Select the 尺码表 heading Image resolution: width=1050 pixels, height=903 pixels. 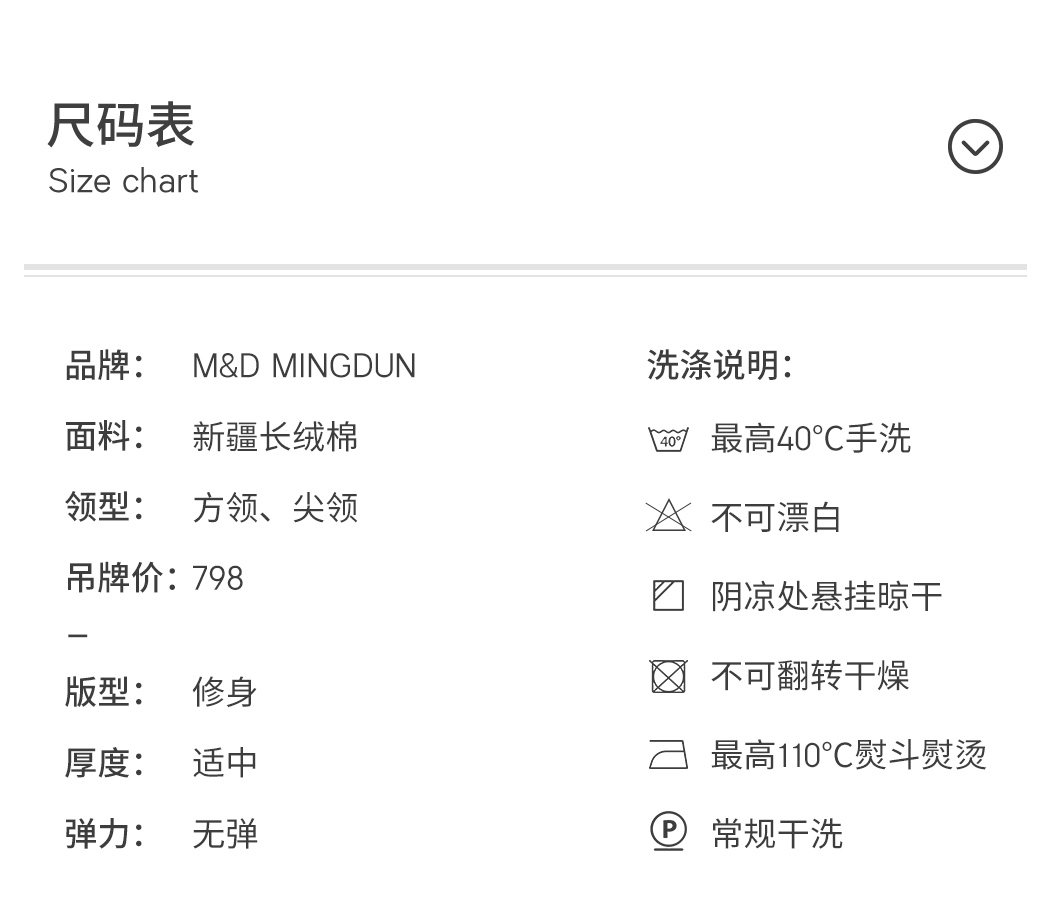coord(121,125)
